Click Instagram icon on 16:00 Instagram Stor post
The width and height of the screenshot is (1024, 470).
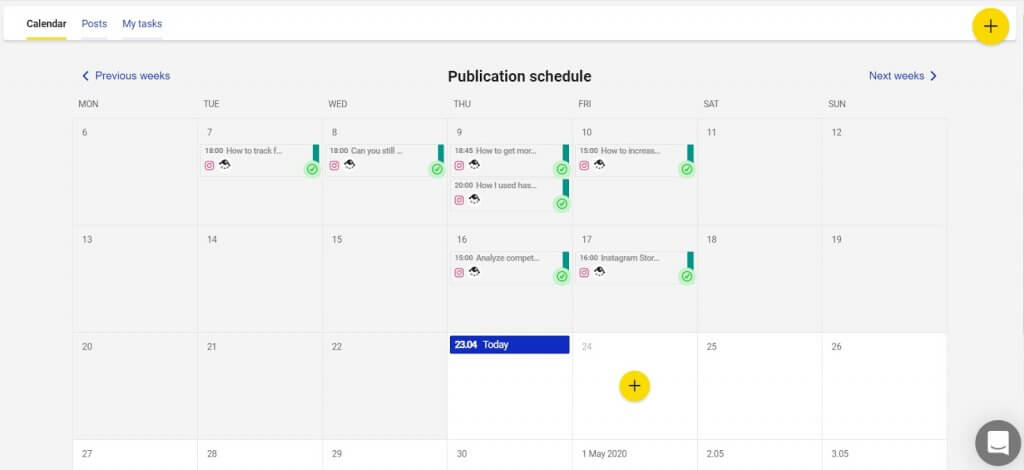[x=584, y=273]
